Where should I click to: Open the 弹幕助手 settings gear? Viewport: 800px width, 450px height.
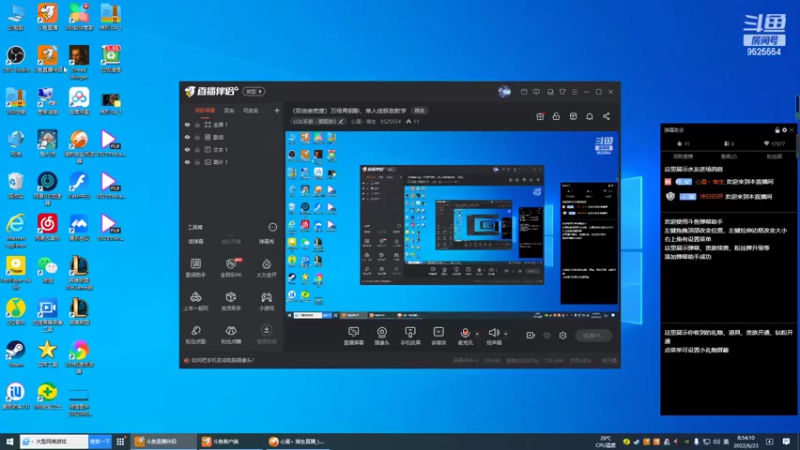[x=785, y=130]
